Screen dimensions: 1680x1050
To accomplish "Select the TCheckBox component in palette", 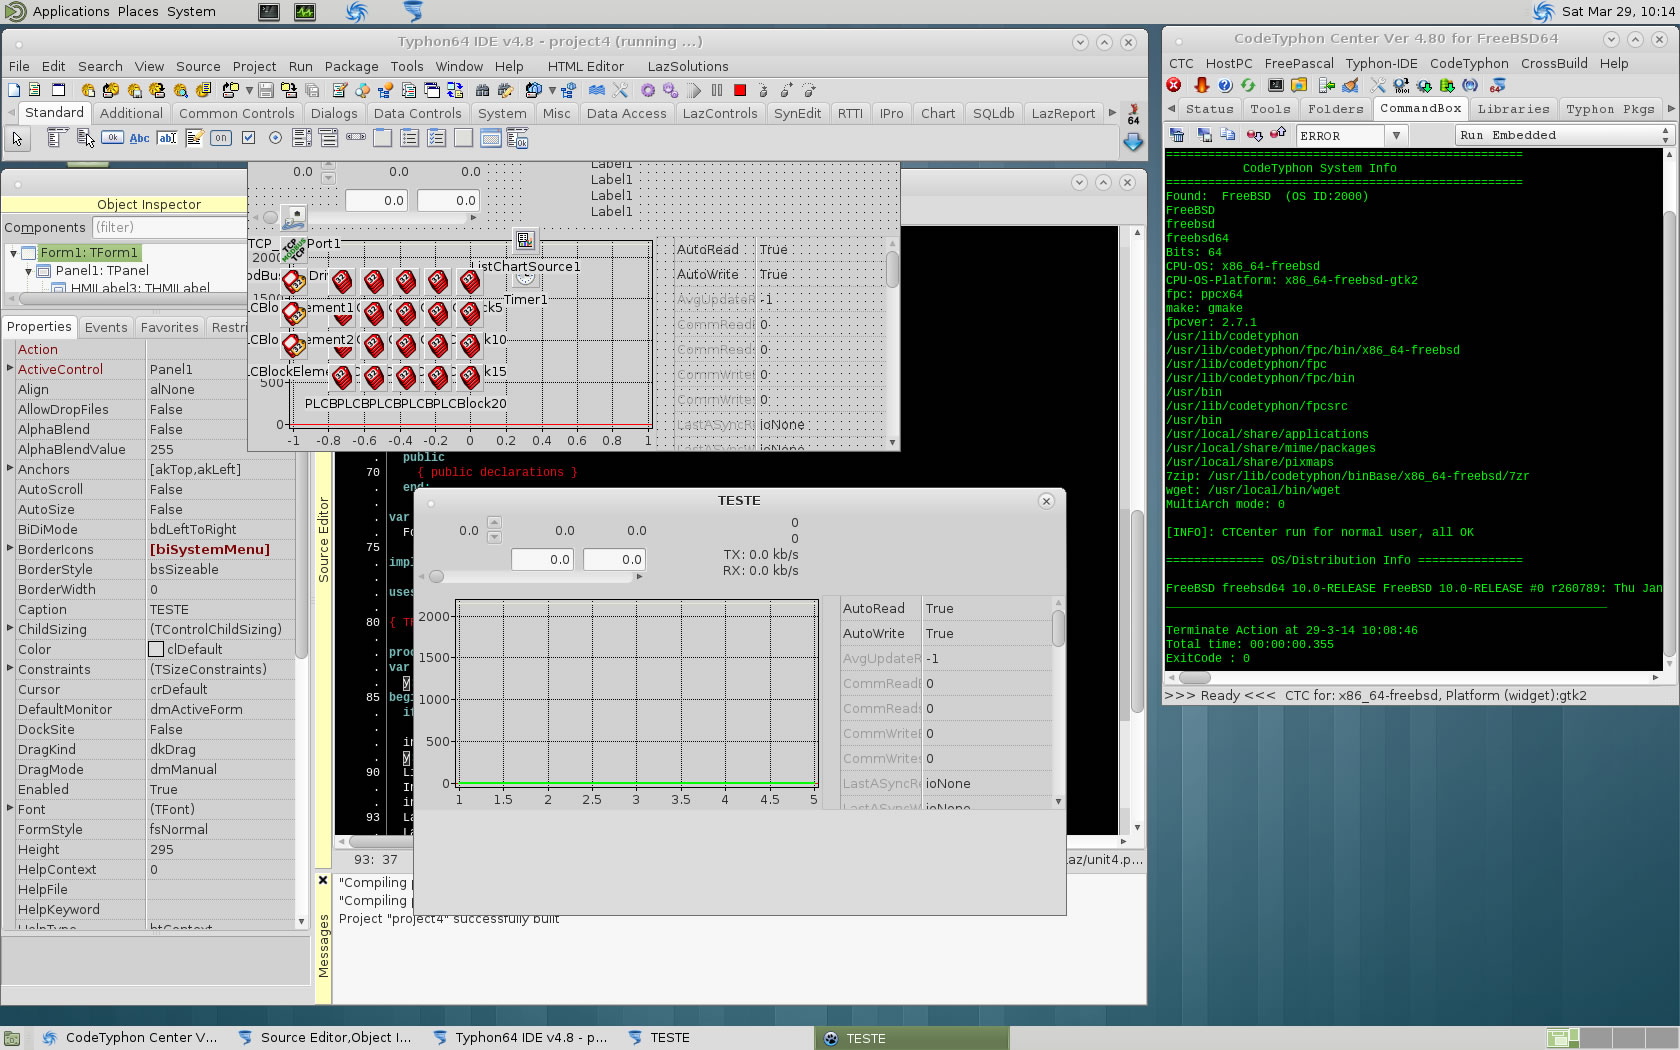I will coord(248,138).
